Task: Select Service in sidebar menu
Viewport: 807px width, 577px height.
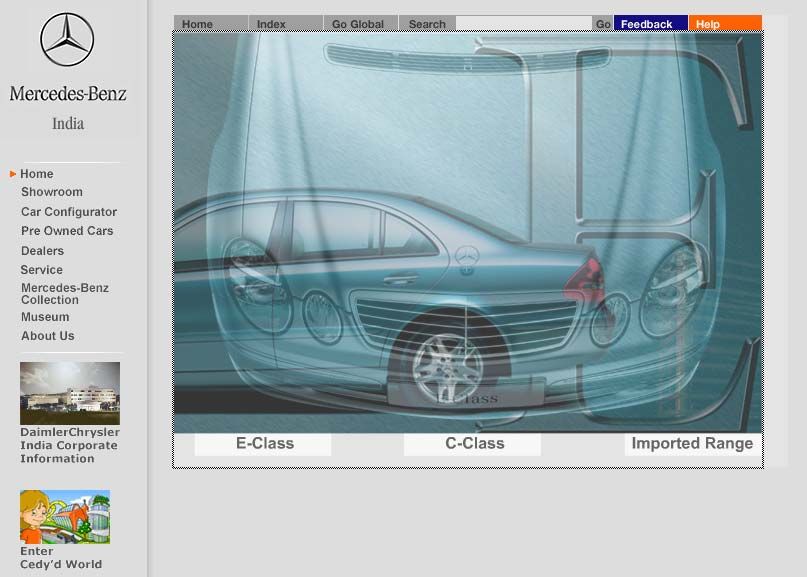Action: pos(42,270)
